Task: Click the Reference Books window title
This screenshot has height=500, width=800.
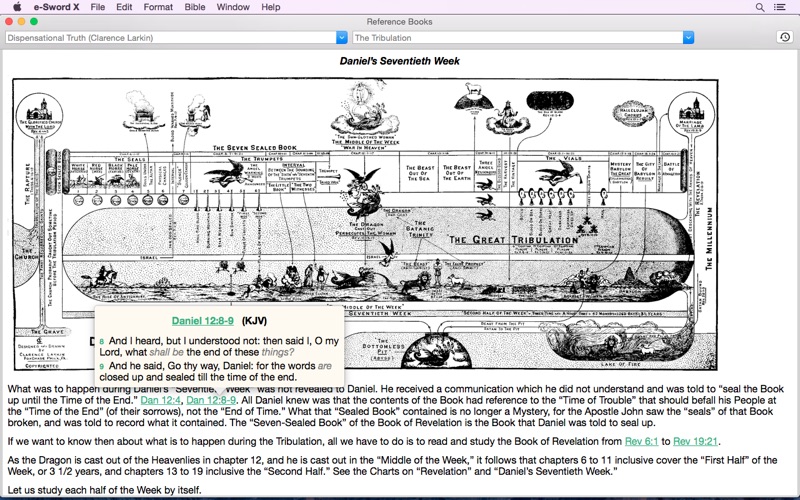Action: [x=399, y=22]
